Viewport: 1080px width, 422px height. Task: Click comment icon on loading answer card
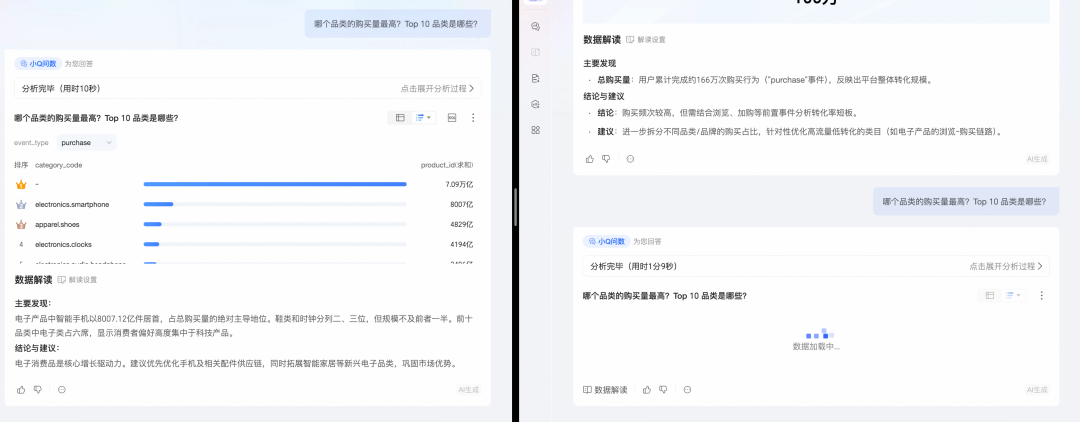(x=687, y=390)
